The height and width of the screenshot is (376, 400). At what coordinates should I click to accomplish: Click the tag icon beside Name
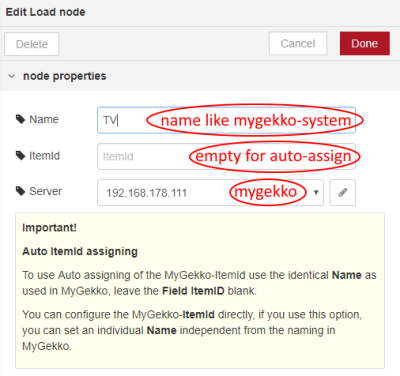coord(20,119)
